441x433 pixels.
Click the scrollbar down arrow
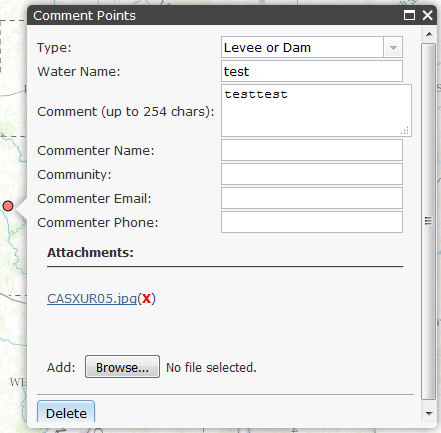[429, 414]
